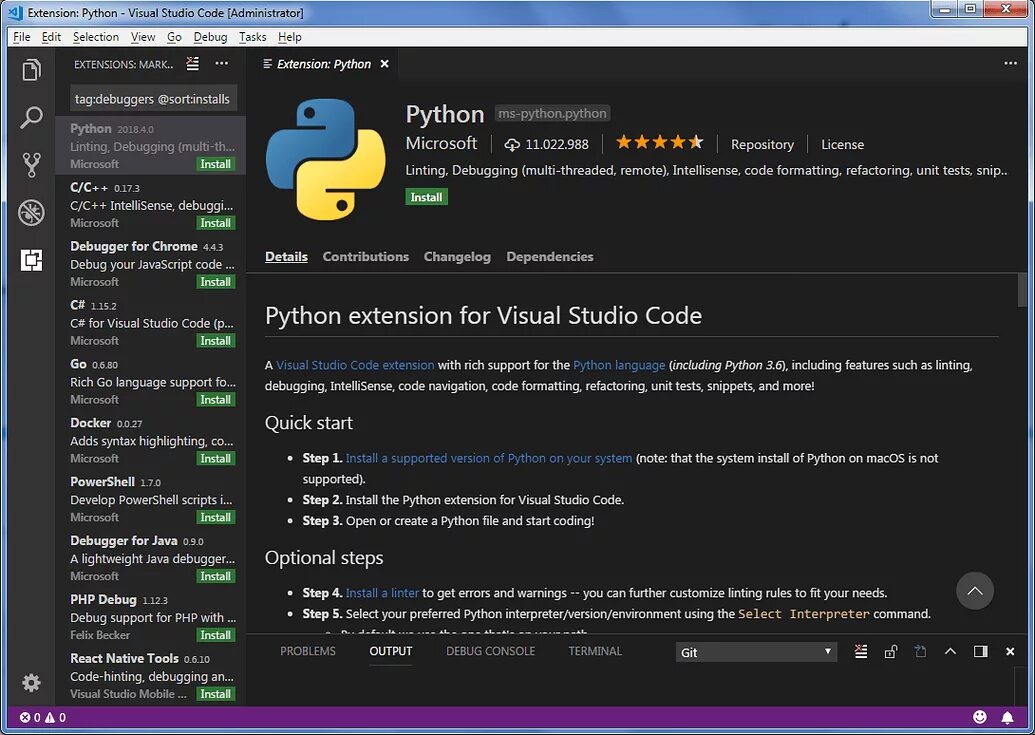Open the notifications bell in status bar
Viewport: 1035px width, 735px height.
(x=1008, y=717)
